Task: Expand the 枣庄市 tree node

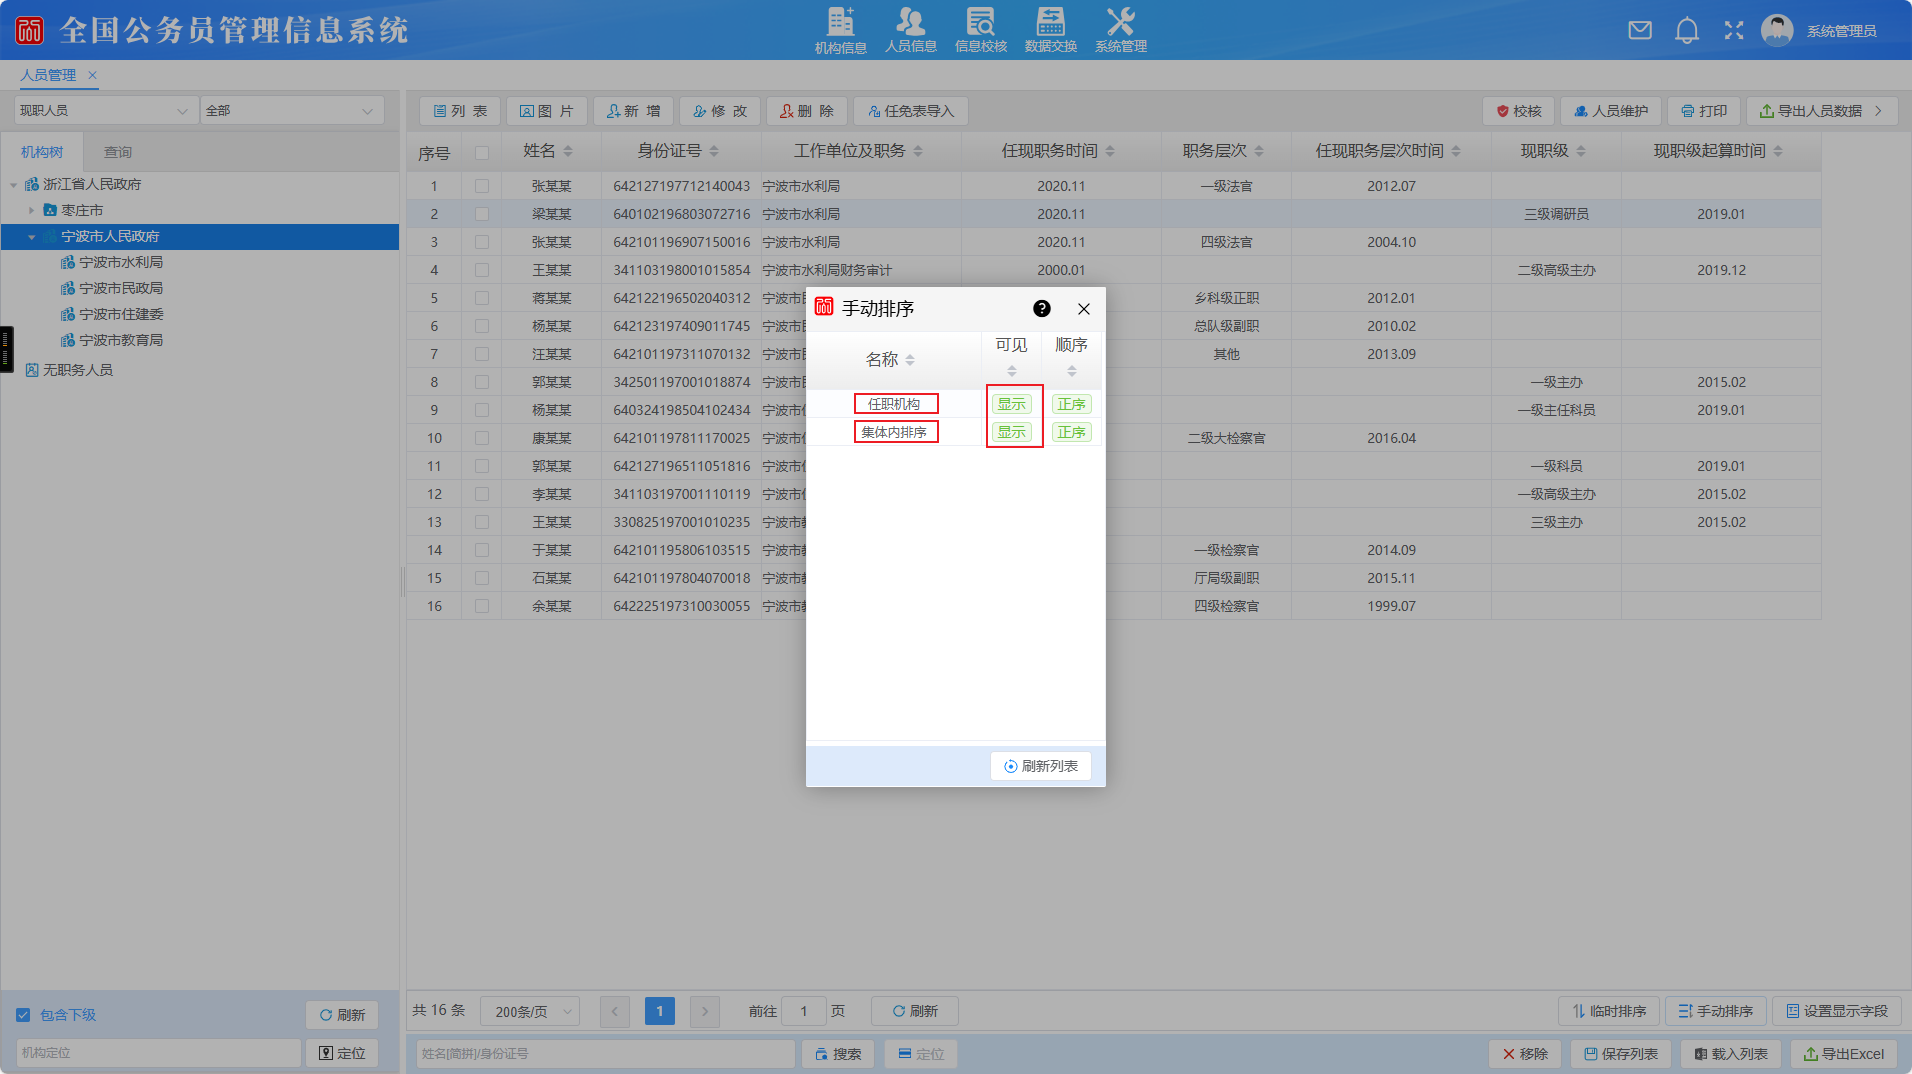Action: click(32, 211)
